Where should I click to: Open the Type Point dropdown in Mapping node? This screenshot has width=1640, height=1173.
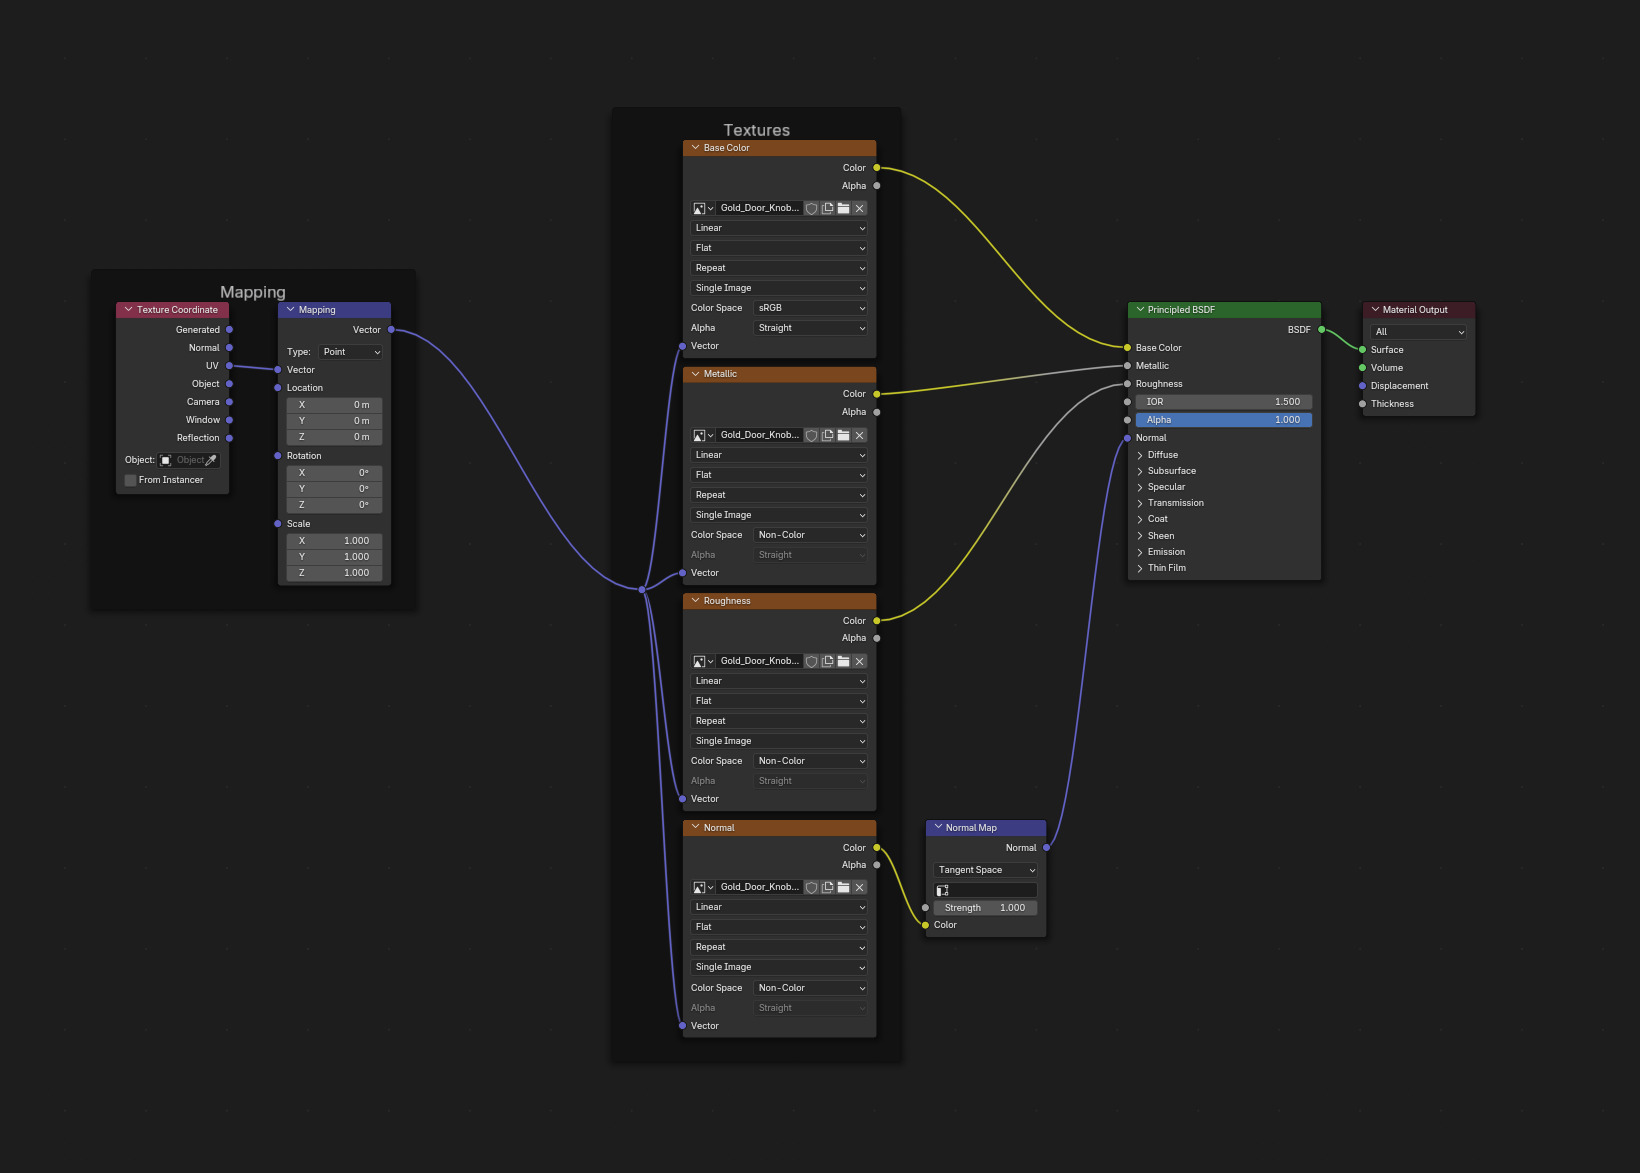351,352
